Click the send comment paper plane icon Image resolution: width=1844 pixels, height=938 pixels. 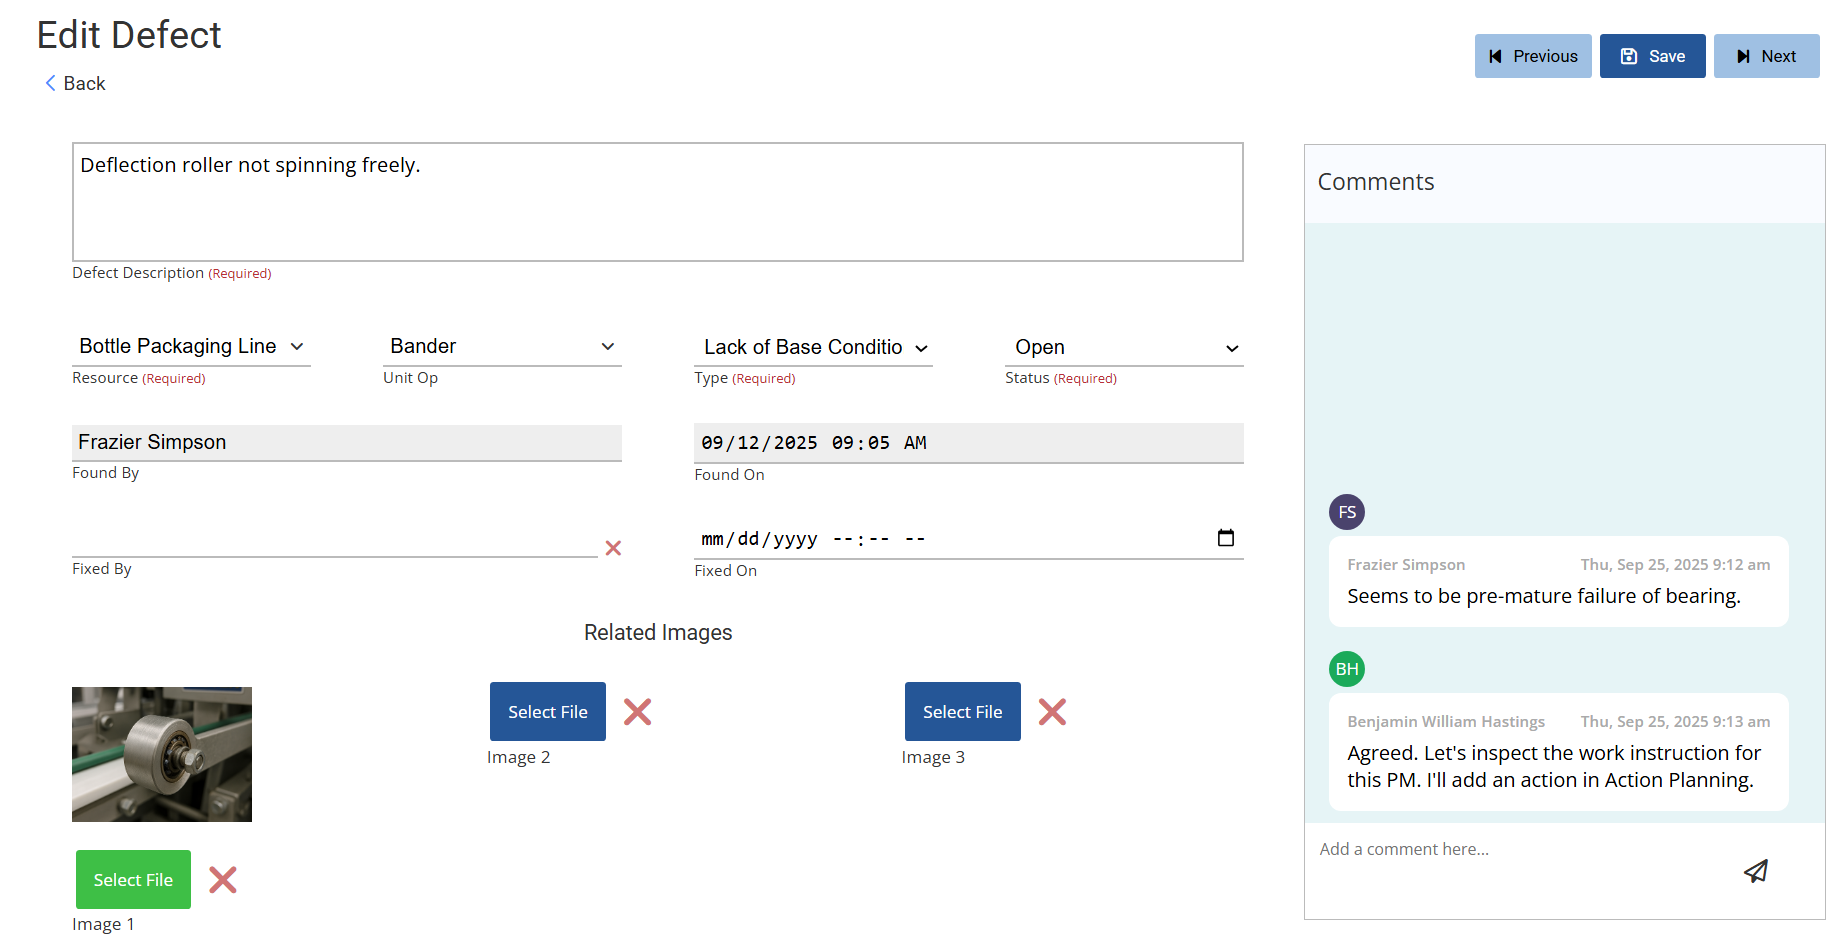click(1755, 871)
